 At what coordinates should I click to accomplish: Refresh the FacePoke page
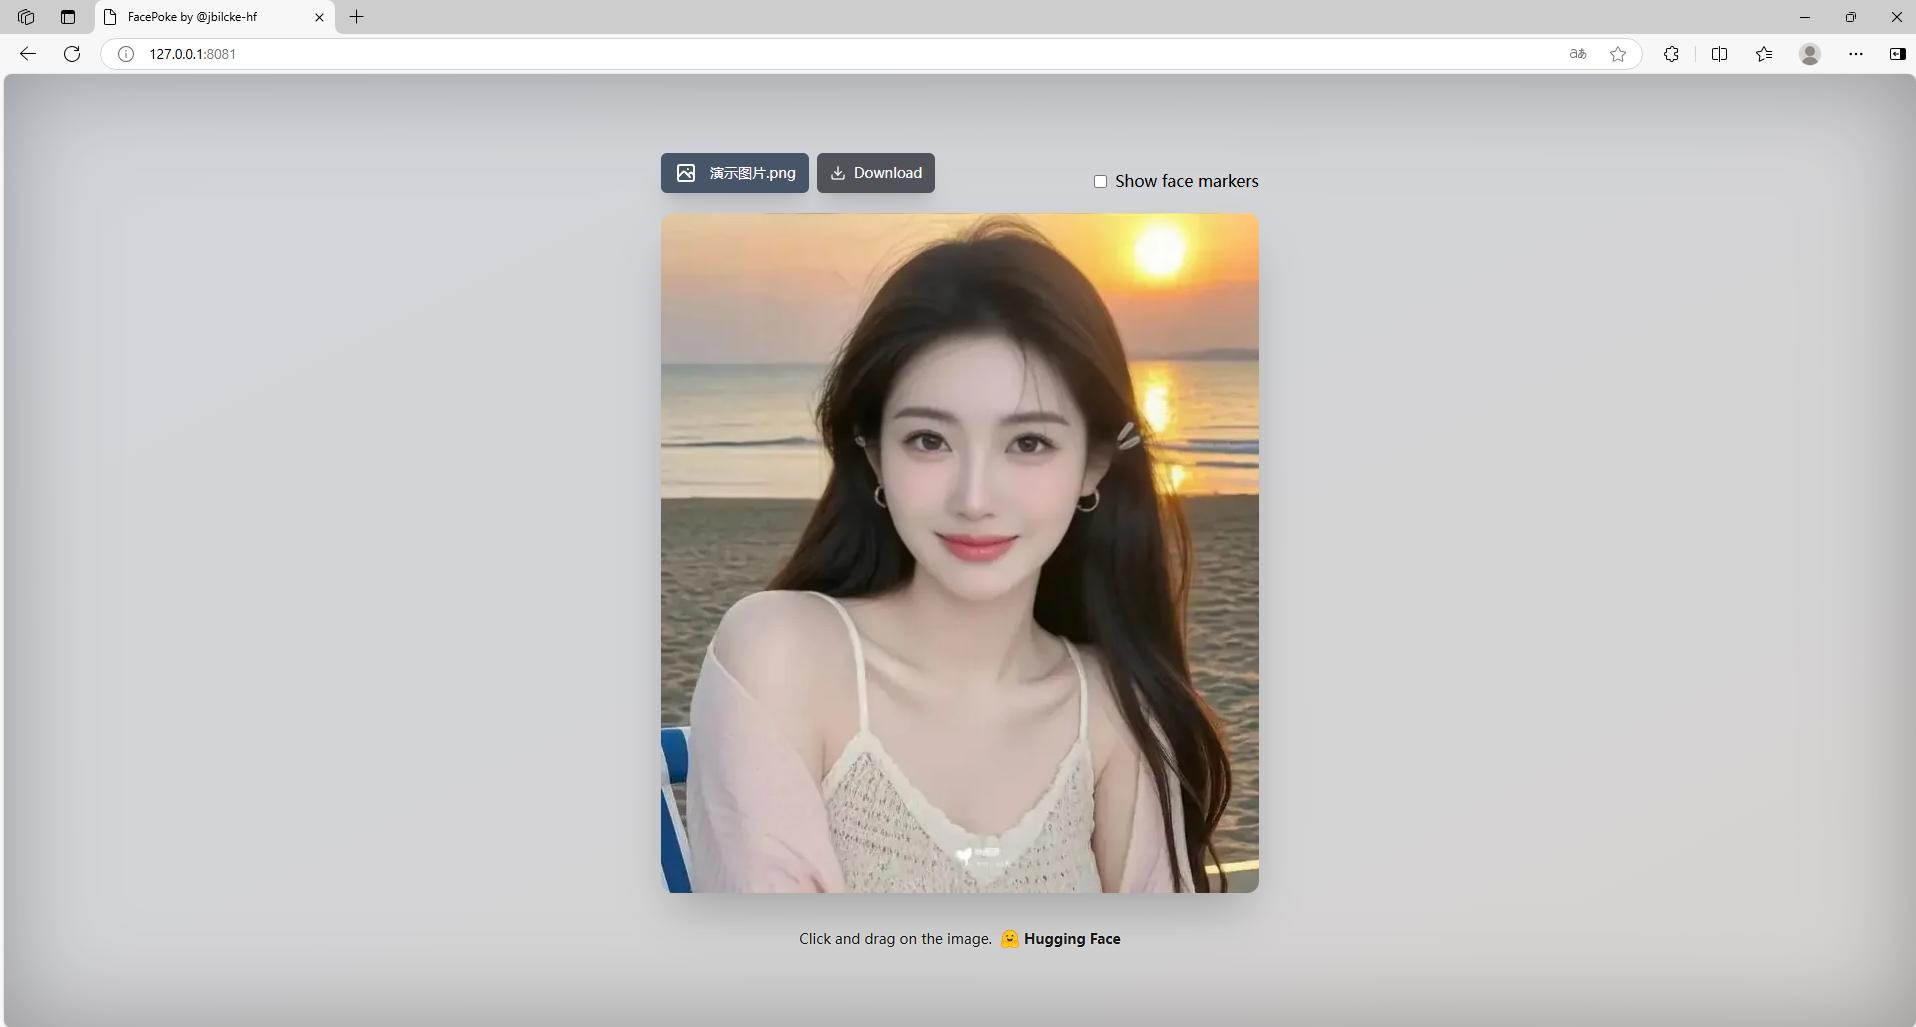[x=71, y=54]
